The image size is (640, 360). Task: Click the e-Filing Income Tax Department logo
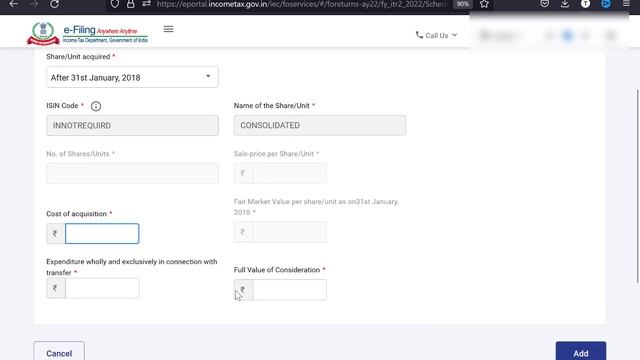click(87, 33)
